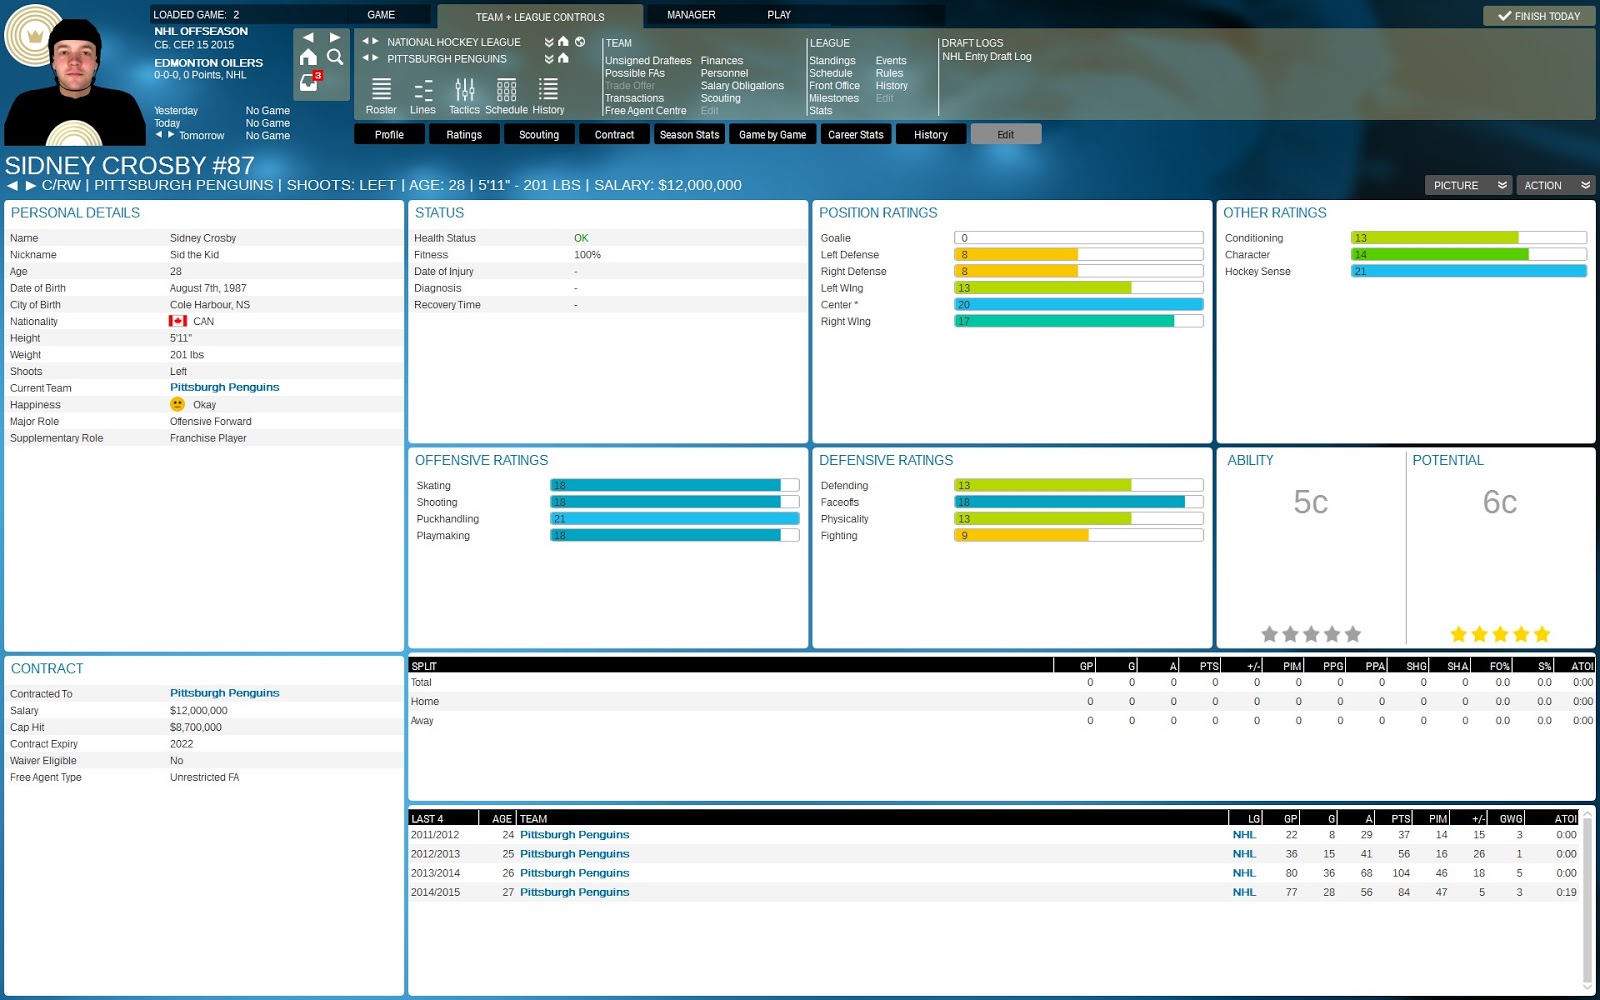1600x1000 pixels.
Task: Switch to next team using arrow before Pittsburgh Penguins
Action: click(375, 58)
